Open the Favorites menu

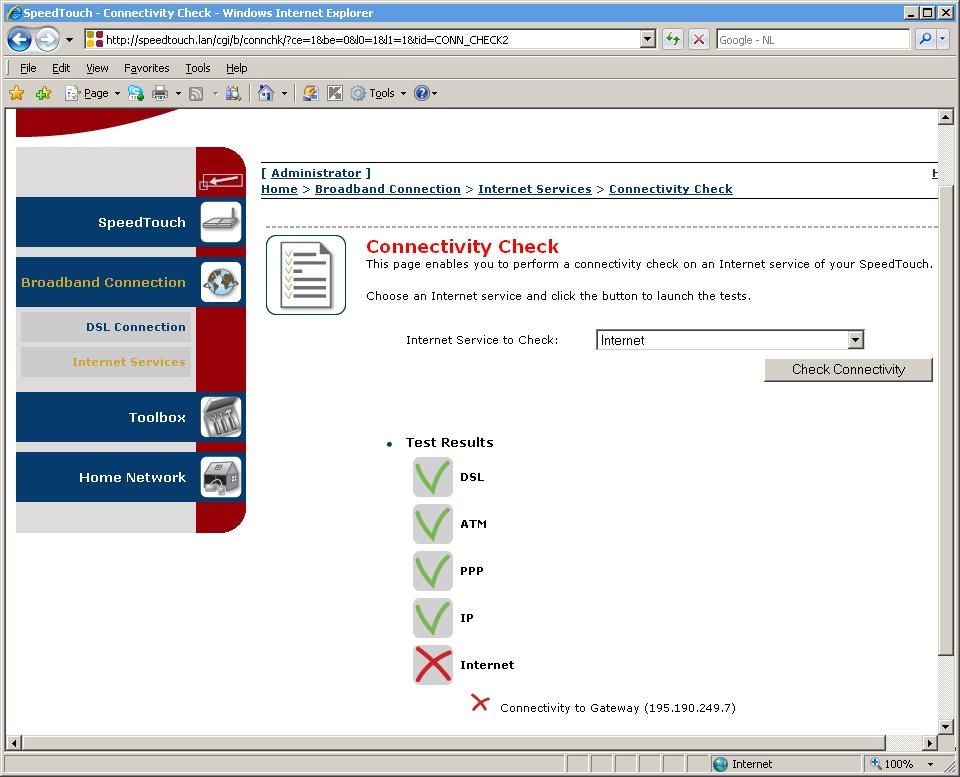(x=146, y=68)
